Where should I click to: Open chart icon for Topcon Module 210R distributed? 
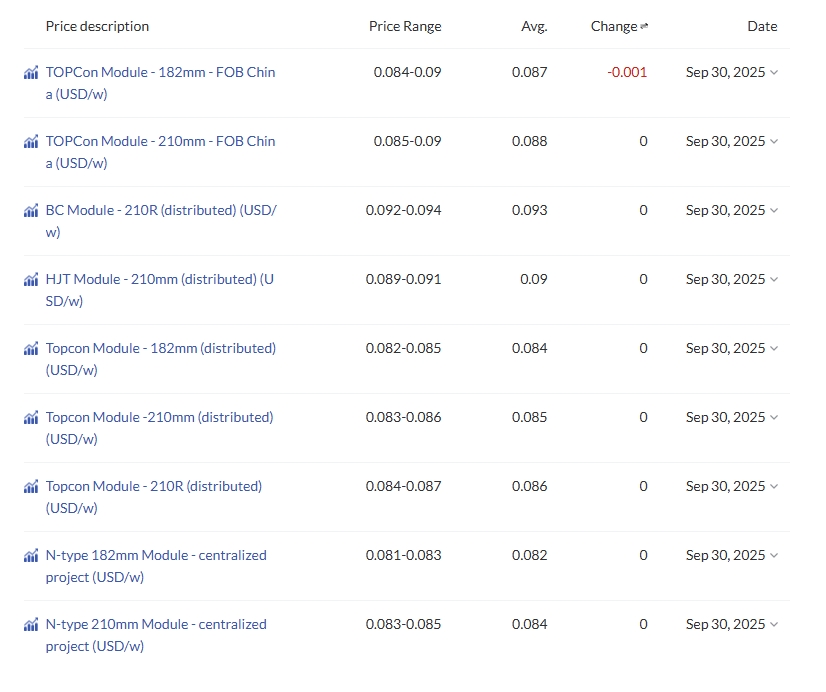[x=31, y=487]
